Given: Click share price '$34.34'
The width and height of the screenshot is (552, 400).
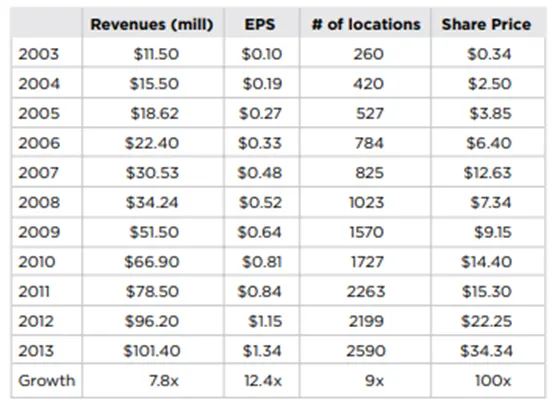Looking at the screenshot, I should 486,351.
